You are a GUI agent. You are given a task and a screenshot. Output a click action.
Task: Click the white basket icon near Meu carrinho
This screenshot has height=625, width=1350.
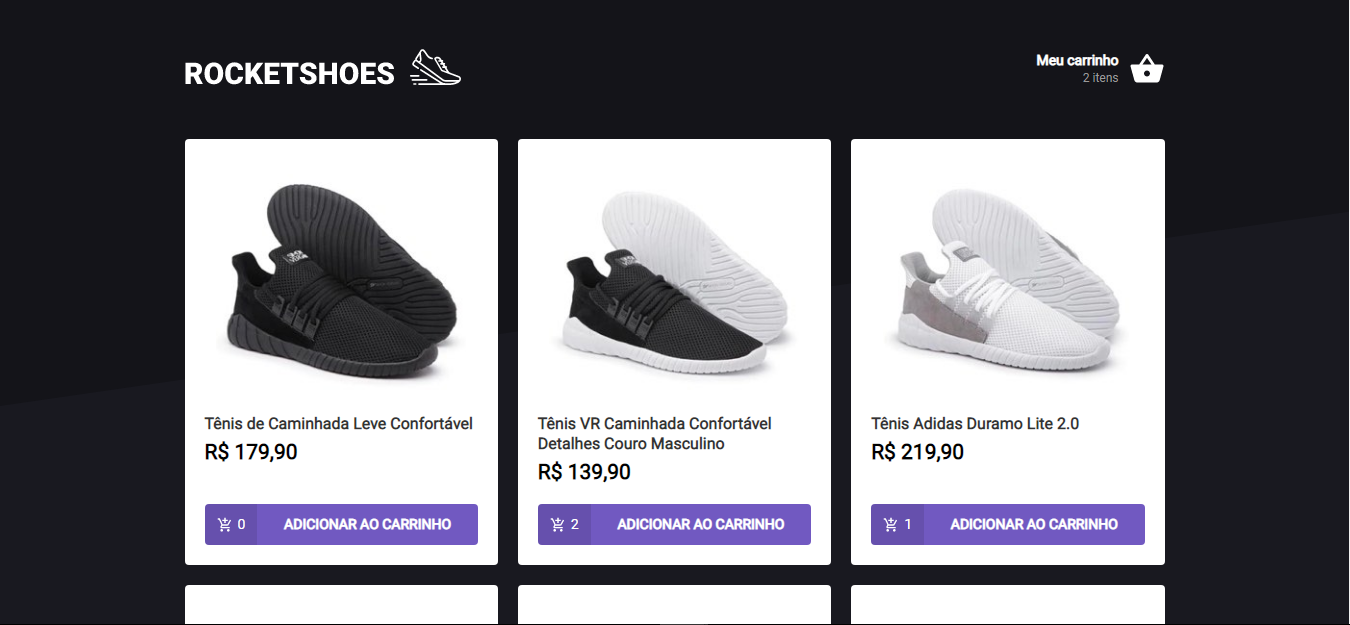pyautogui.click(x=1146, y=68)
